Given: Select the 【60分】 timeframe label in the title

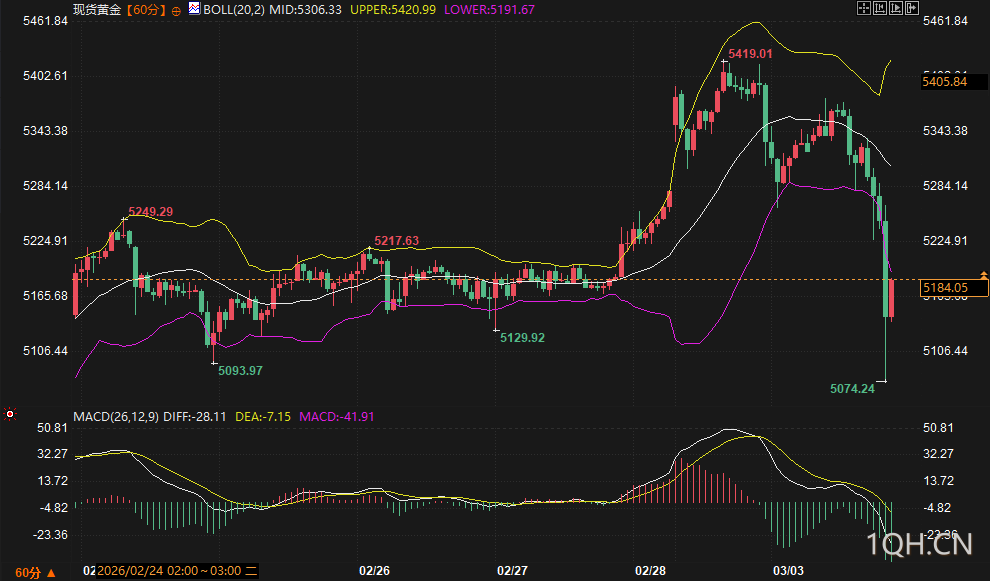Looking at the screenshot, I should [146, 9].
